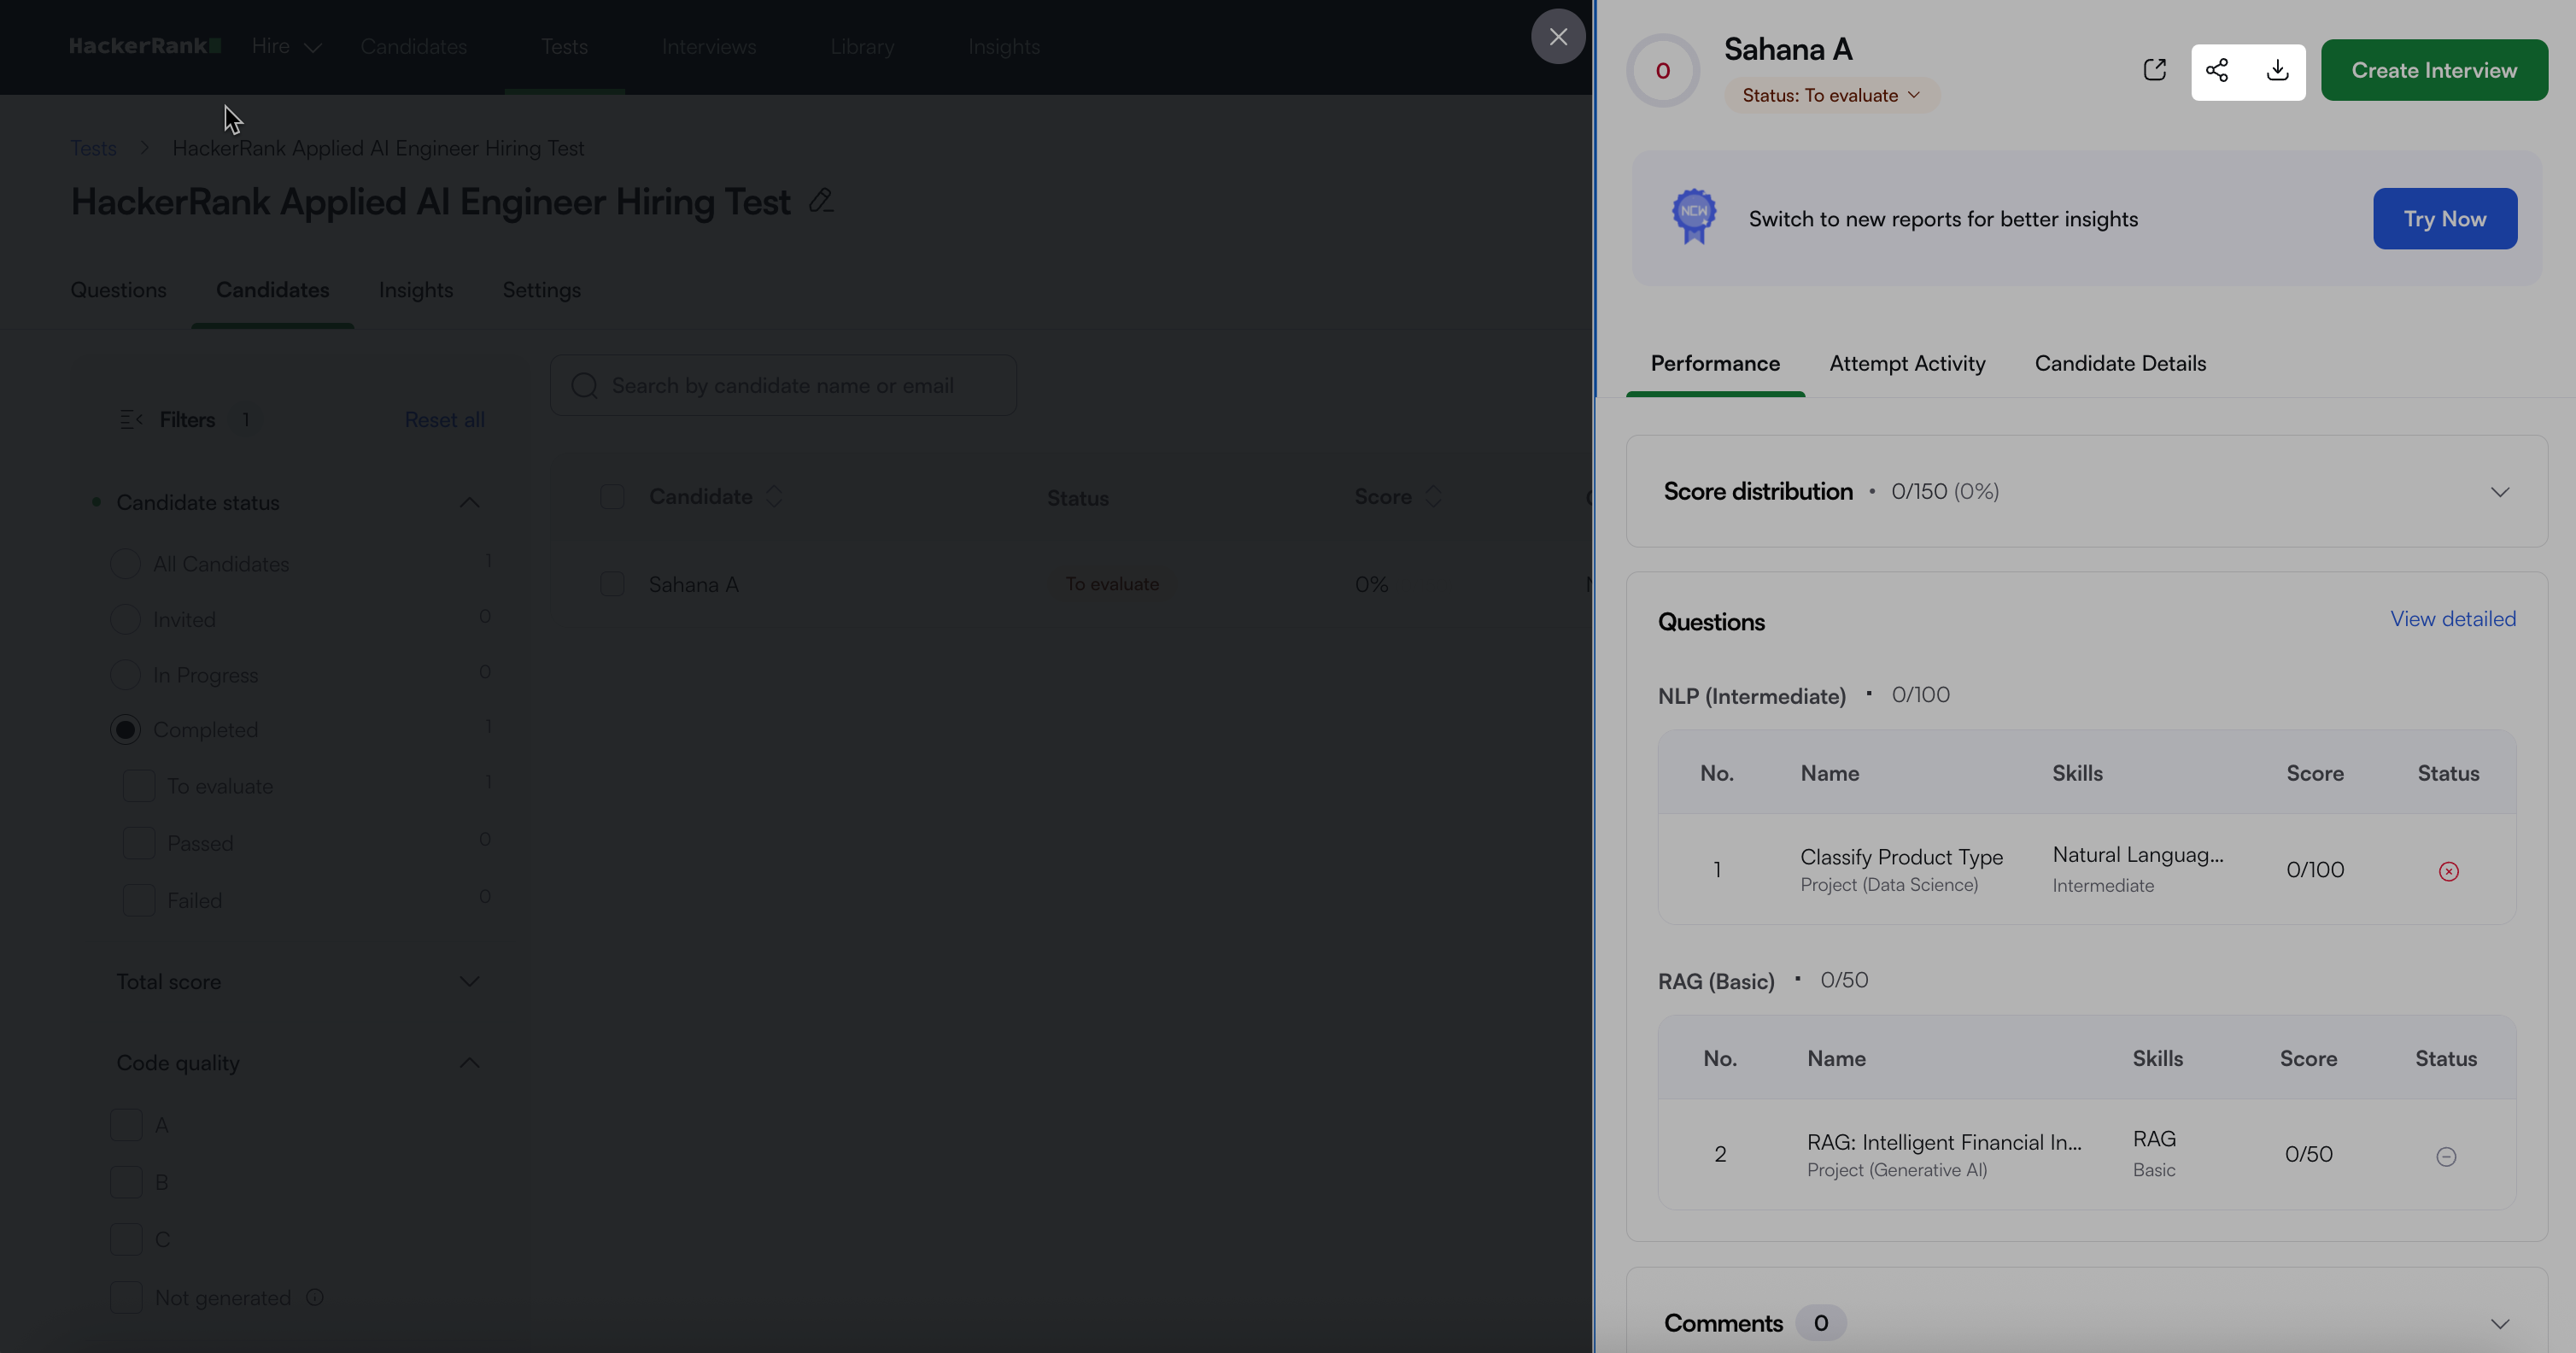Open the Status: To evaluate dropdown
Image resolution: width=2576 pixels, height=1353 pixels.
[1831, 95]
